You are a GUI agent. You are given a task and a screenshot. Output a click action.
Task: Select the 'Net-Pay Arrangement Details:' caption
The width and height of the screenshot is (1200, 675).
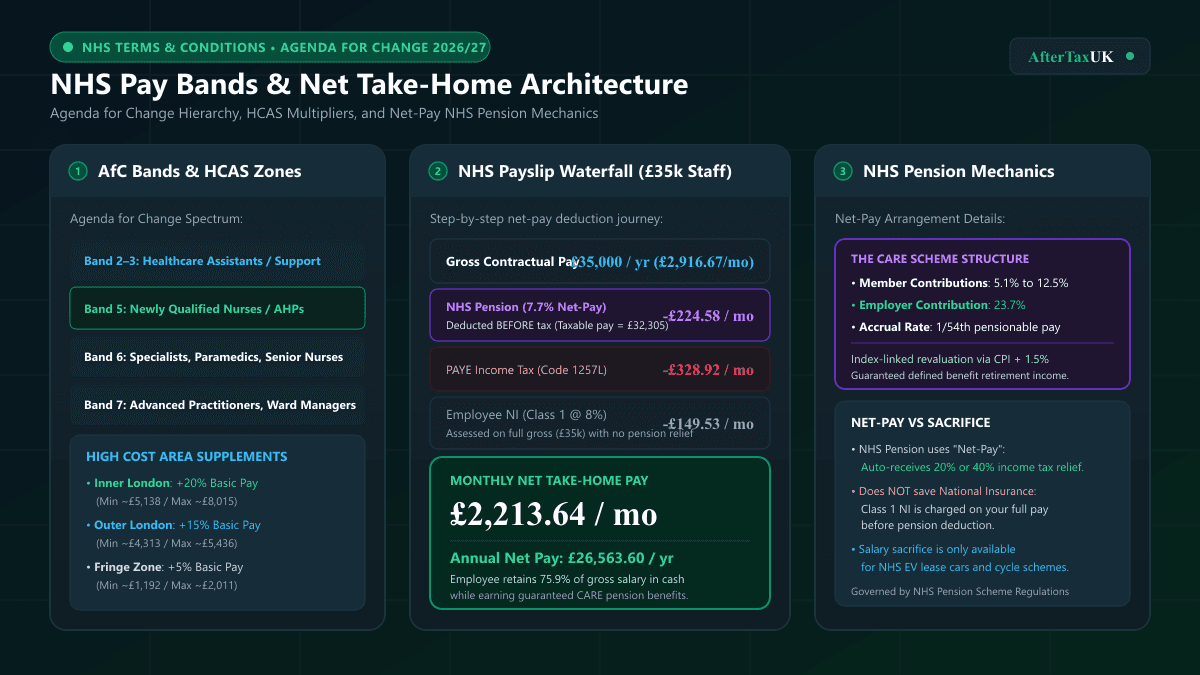pyautogui.click(x=921, y=219)
